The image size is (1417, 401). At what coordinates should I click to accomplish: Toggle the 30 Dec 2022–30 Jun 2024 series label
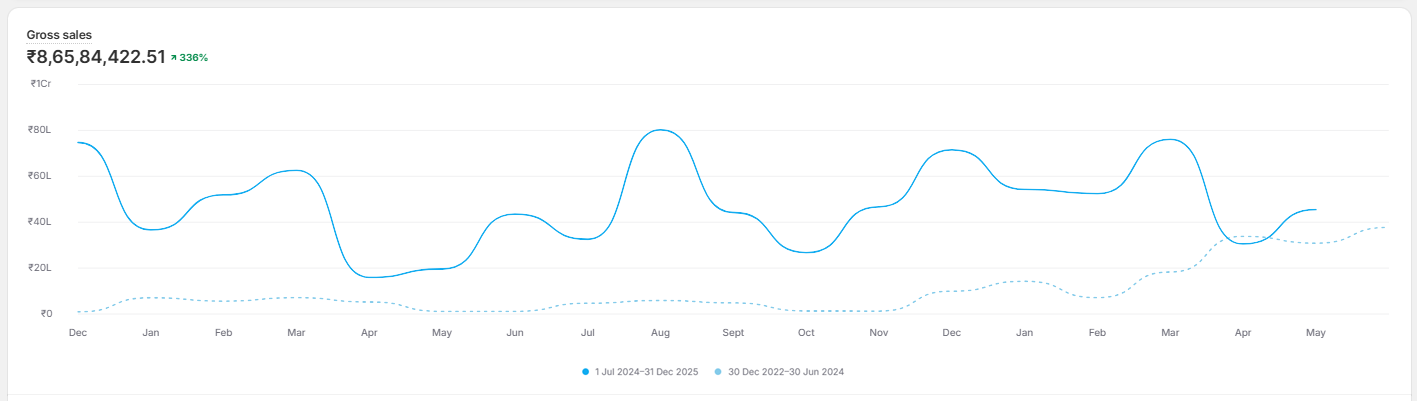(785, 372)
